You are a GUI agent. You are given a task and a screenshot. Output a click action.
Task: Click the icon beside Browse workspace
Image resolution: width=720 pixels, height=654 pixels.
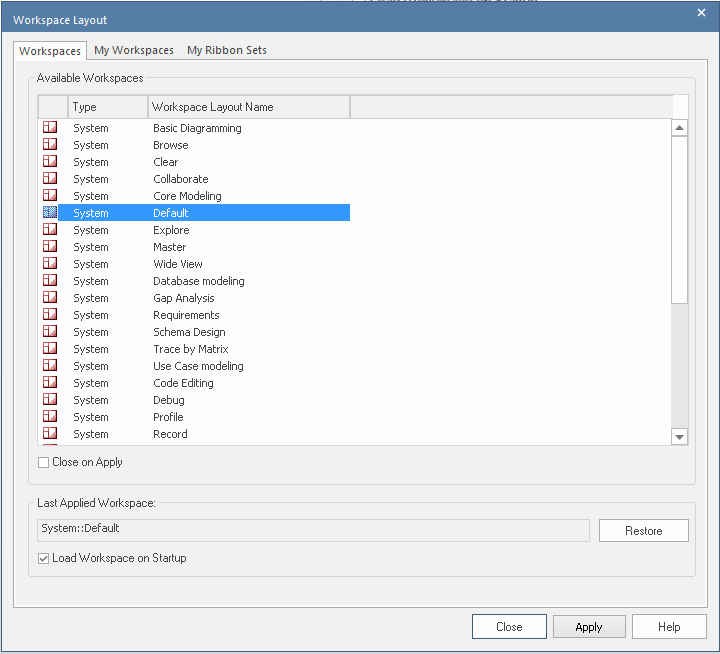tap(50, 145)
